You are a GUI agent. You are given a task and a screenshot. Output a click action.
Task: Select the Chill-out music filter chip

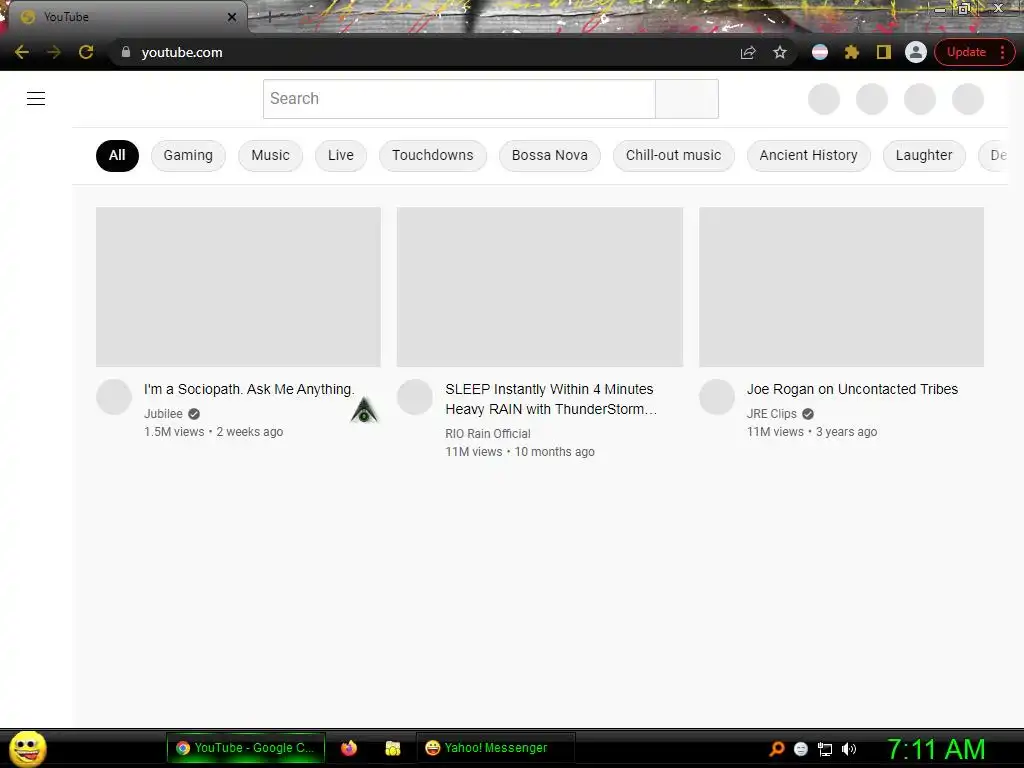(673, 155)
